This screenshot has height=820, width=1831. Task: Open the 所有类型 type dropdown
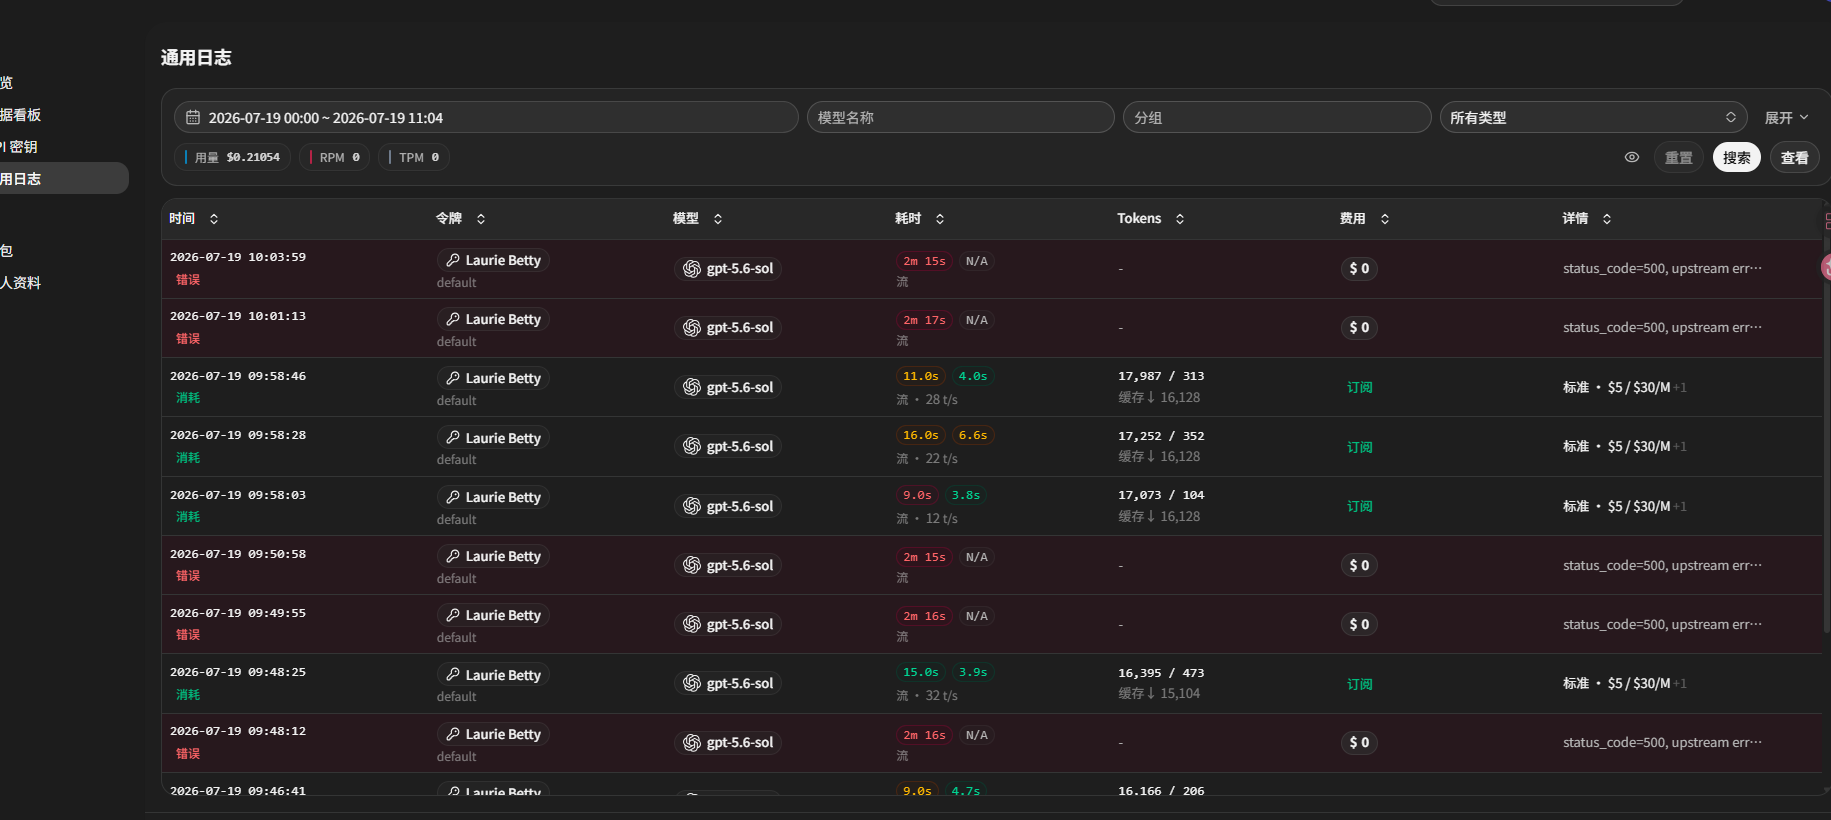pyautogui.click(x=1593, y=117)
